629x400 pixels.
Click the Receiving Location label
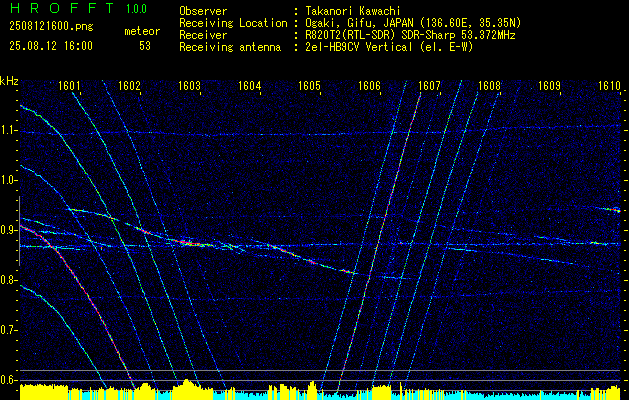pyautogui.click(x=233, y=23)
